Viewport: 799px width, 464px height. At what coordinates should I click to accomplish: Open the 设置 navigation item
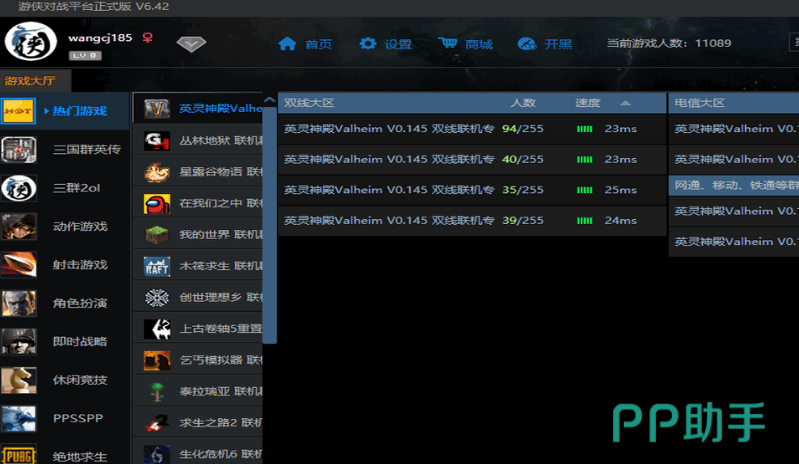click(398, 44)
